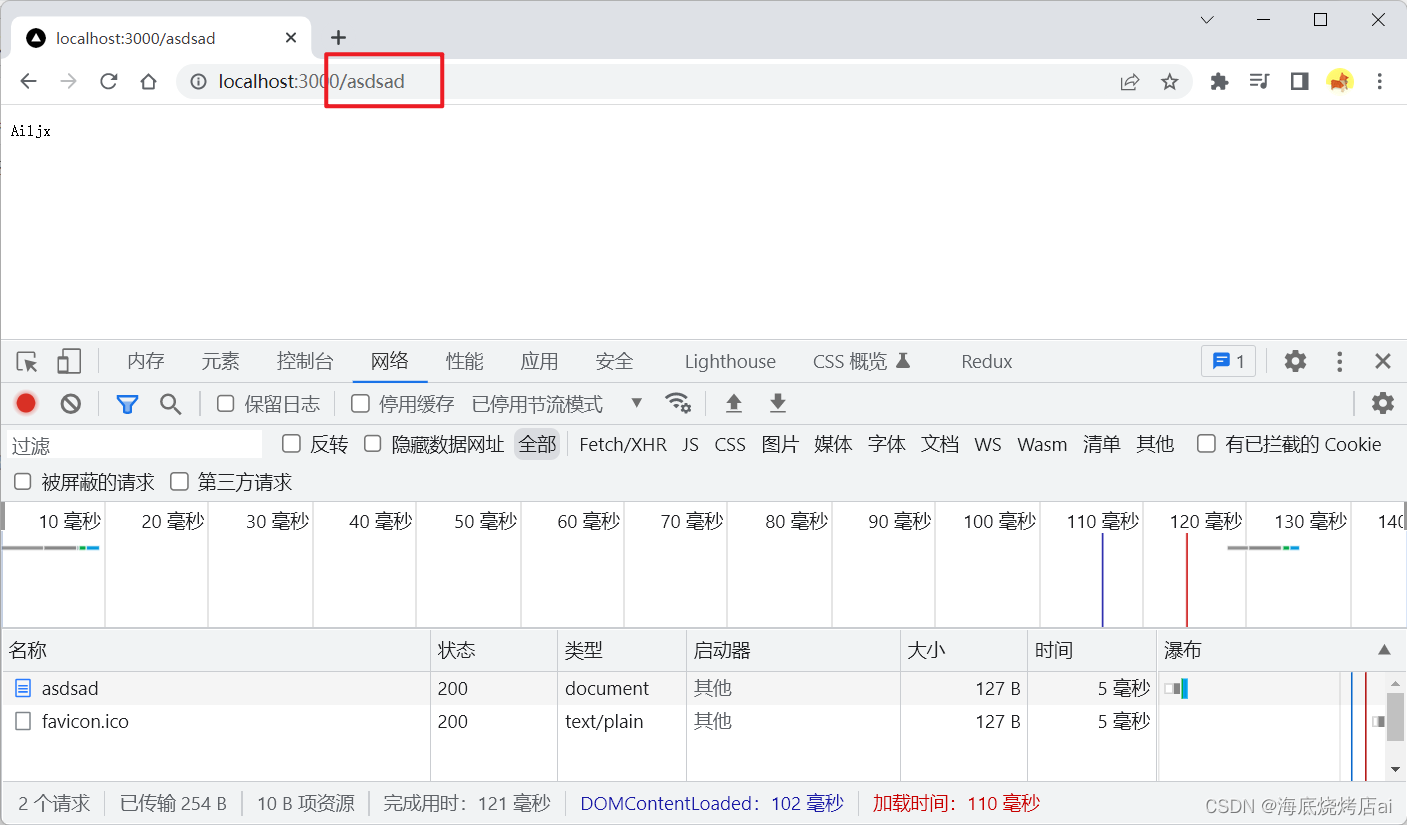
Task: Click the record network log button
Action: 26,403
